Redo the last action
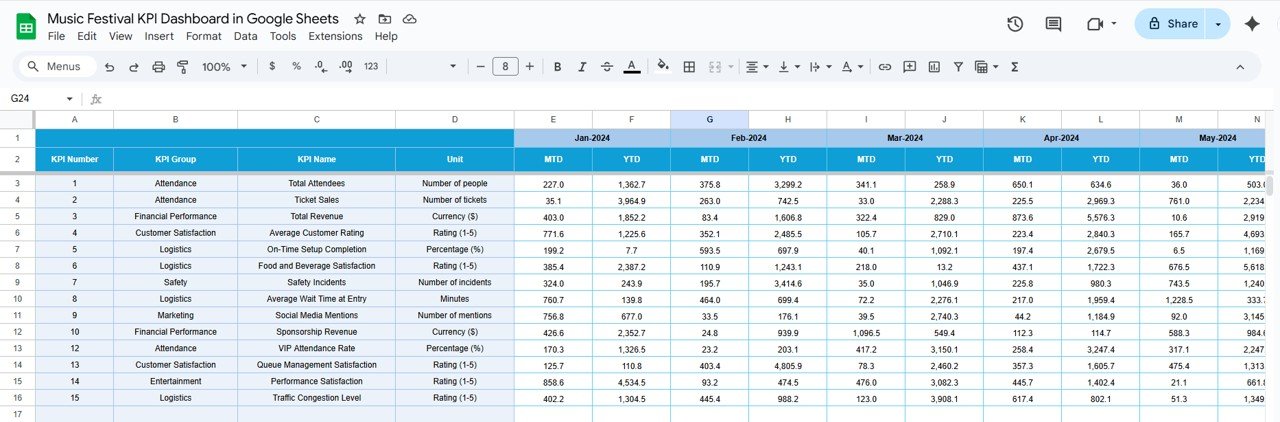 pyautogui.click(x=133, y=67)
